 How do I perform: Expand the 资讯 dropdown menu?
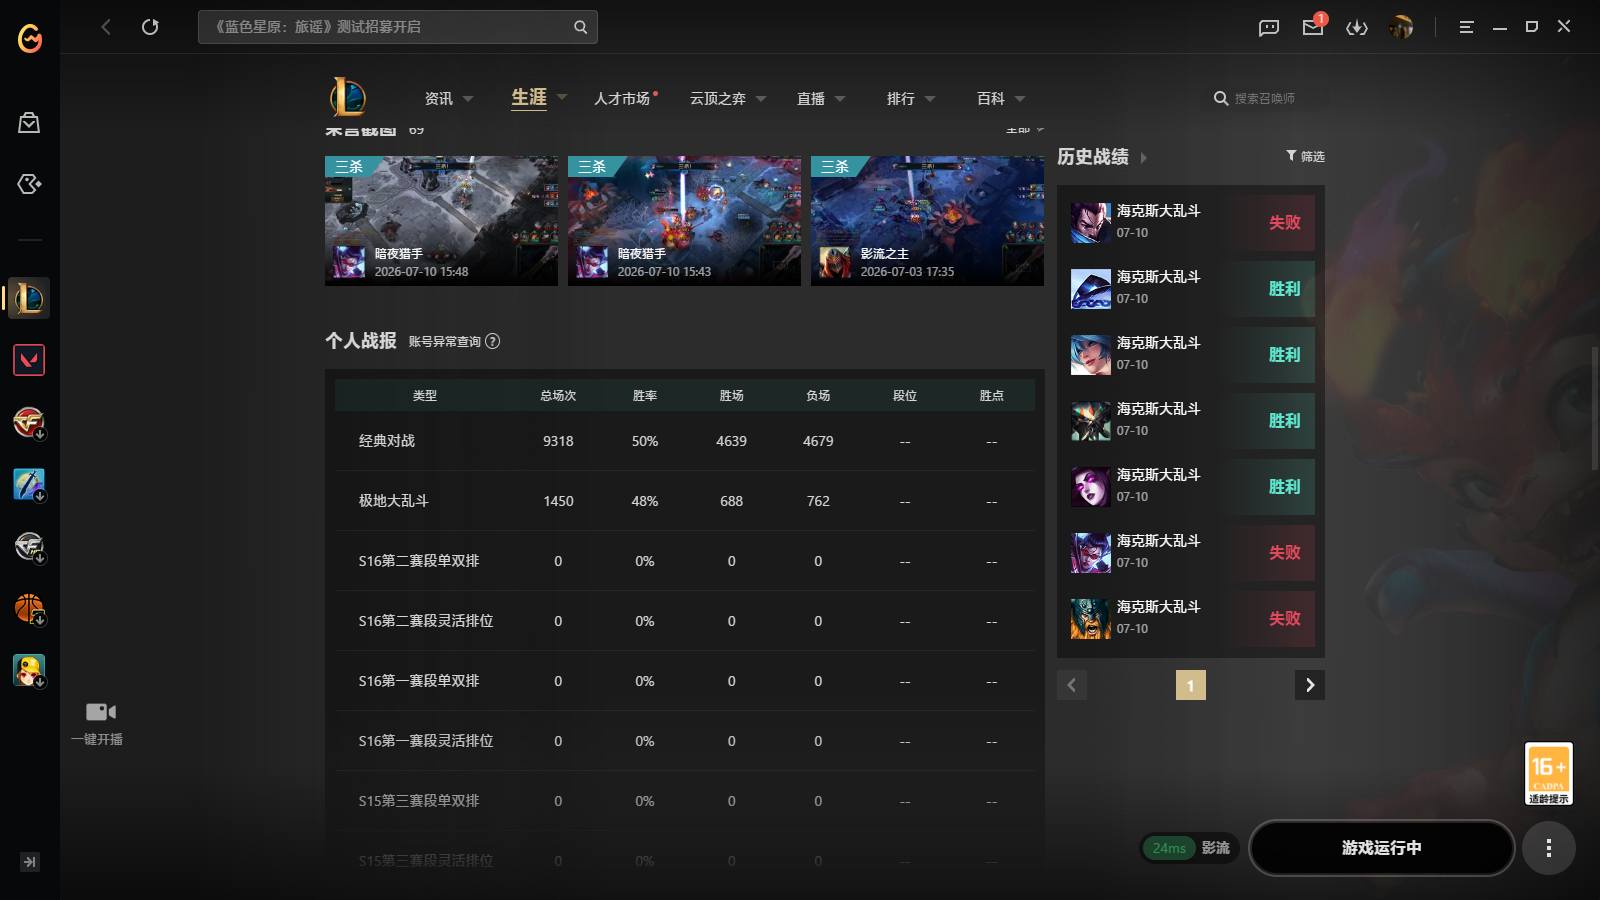pos(468,99)
